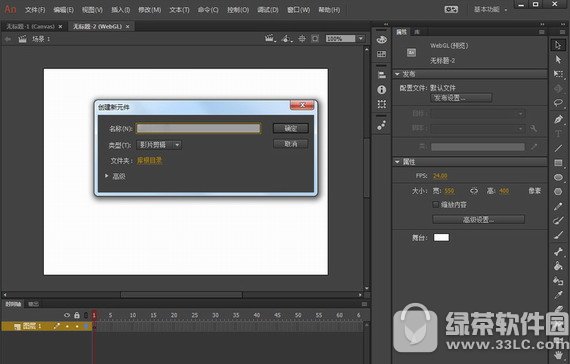This screenshot has width=570, height=364.
Task: Toggle the 缩放内容 checkbox
Action: point(435,205)
